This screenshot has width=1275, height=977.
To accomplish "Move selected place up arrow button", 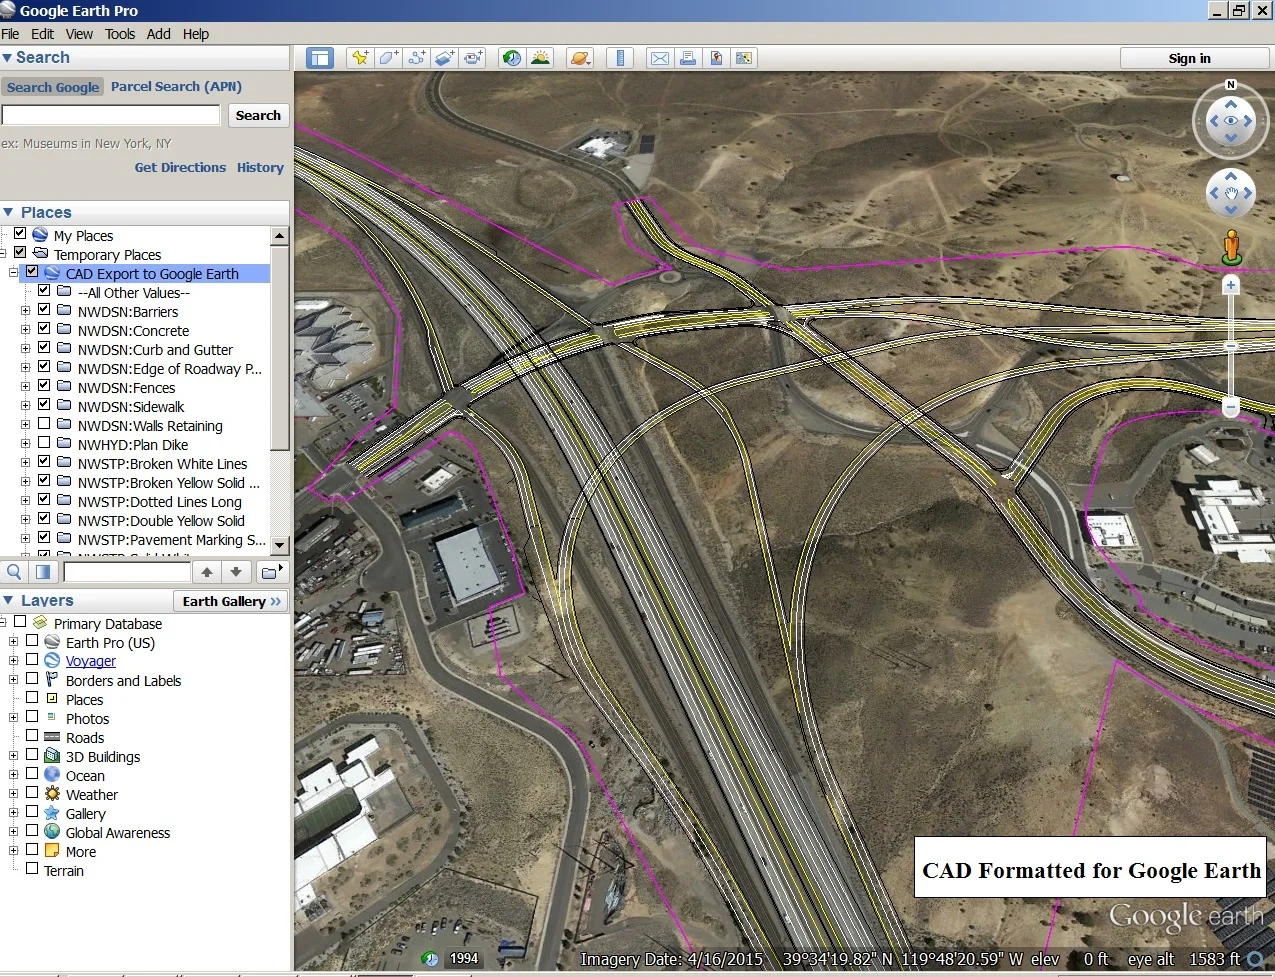I will click(x=207, y=572).
